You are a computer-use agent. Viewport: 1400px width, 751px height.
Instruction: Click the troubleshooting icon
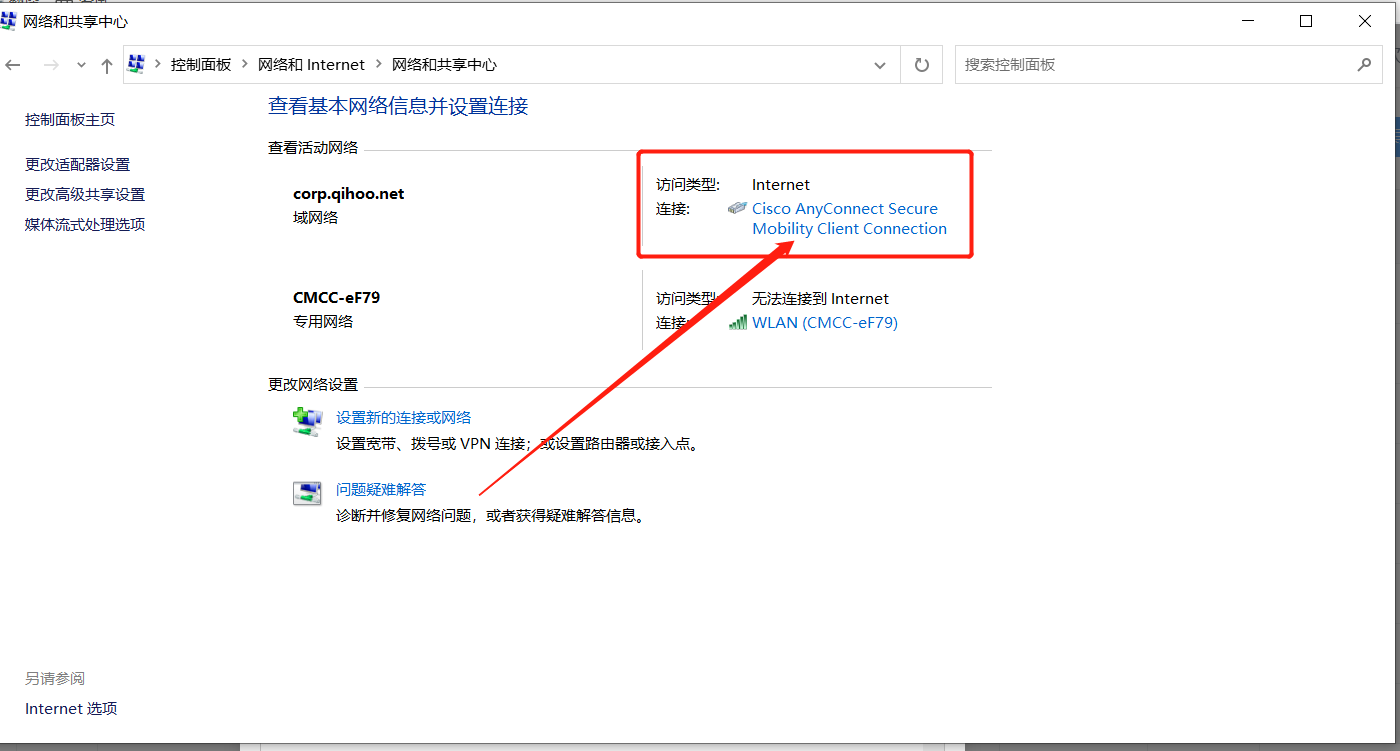click(x=307, y=492)
